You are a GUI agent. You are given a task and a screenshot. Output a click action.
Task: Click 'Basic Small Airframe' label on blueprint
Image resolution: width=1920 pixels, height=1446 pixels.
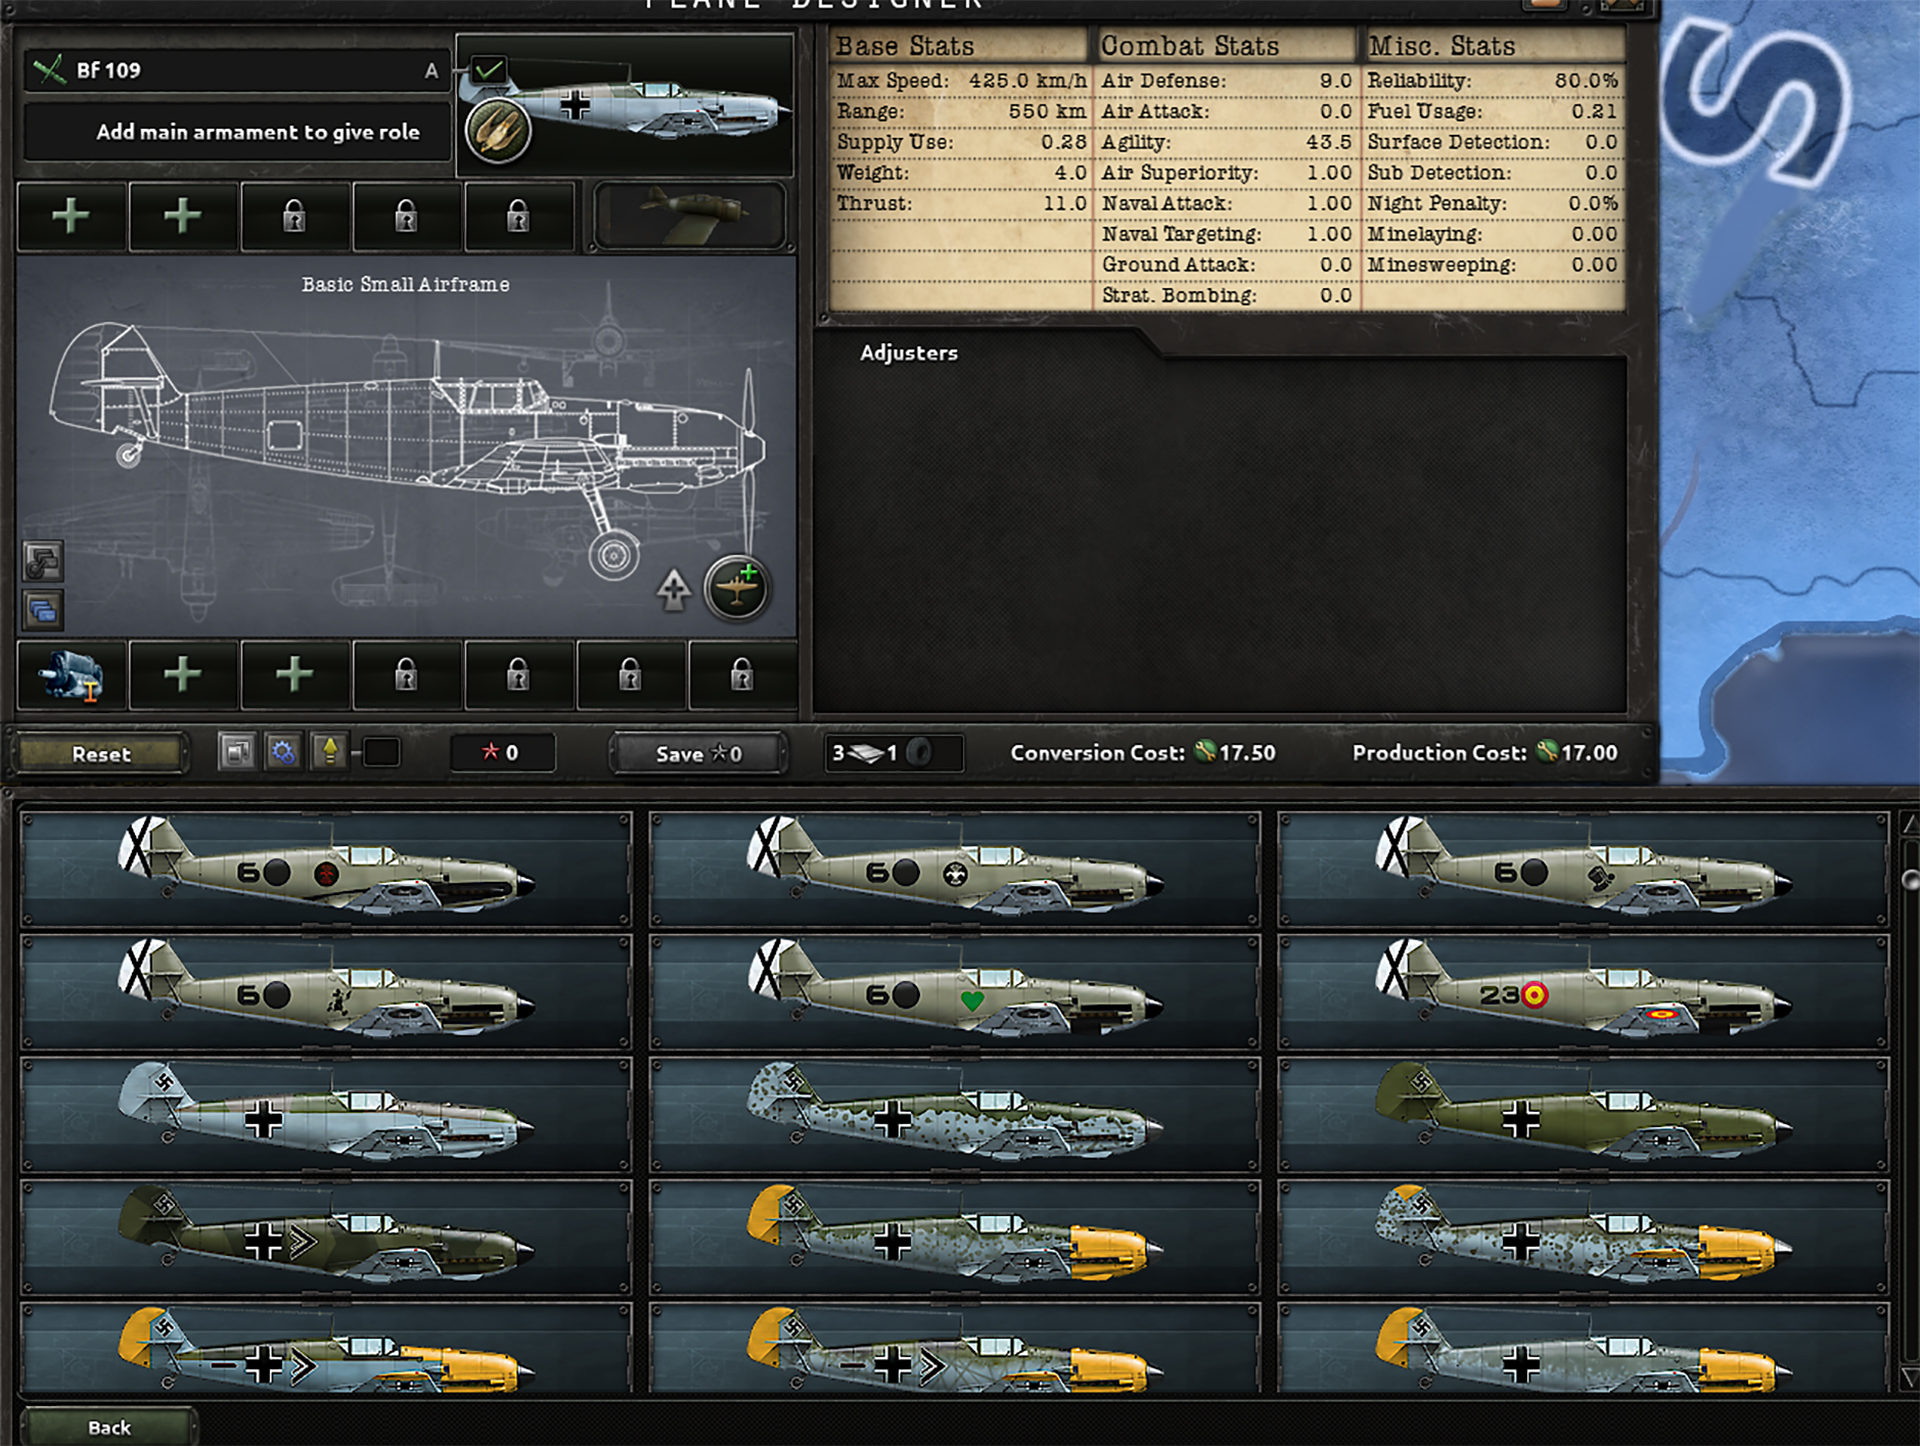[x=405, y=285]
